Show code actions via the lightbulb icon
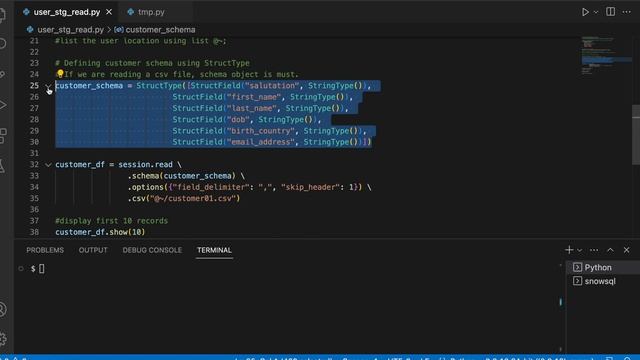The width and height of the screenshot is (640, 360). [x=60, y=73]
